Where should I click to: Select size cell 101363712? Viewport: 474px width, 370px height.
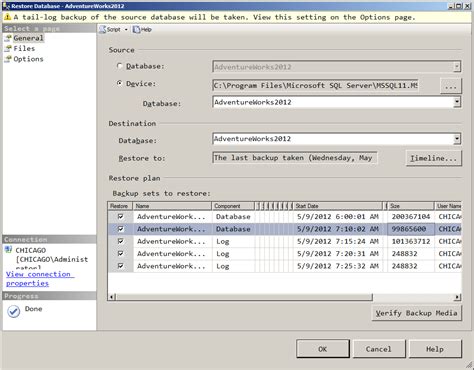click(411, 241)
